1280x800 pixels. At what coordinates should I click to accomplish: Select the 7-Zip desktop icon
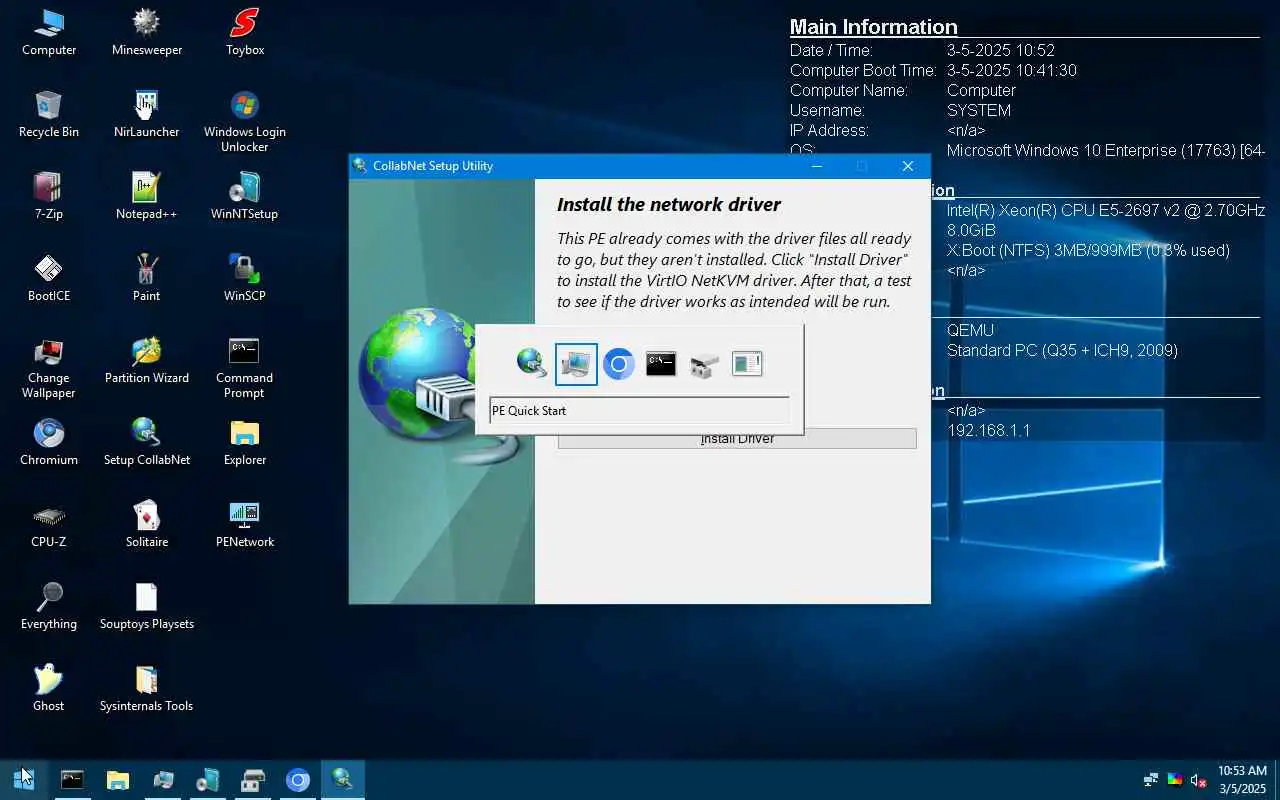48,196
